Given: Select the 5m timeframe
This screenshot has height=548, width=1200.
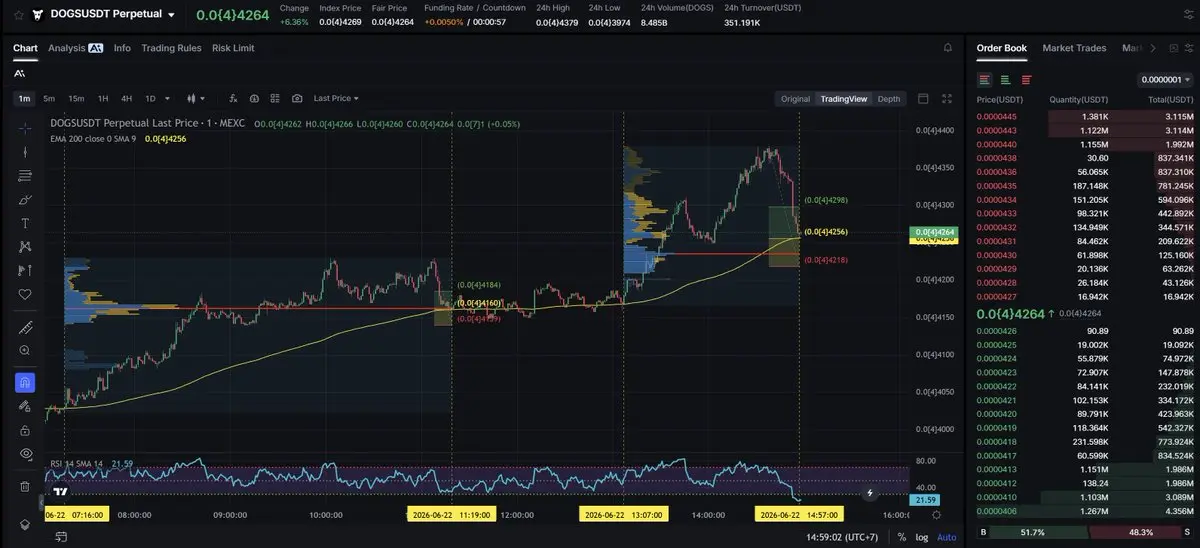Looking at the screenshot, I should 50,99.
